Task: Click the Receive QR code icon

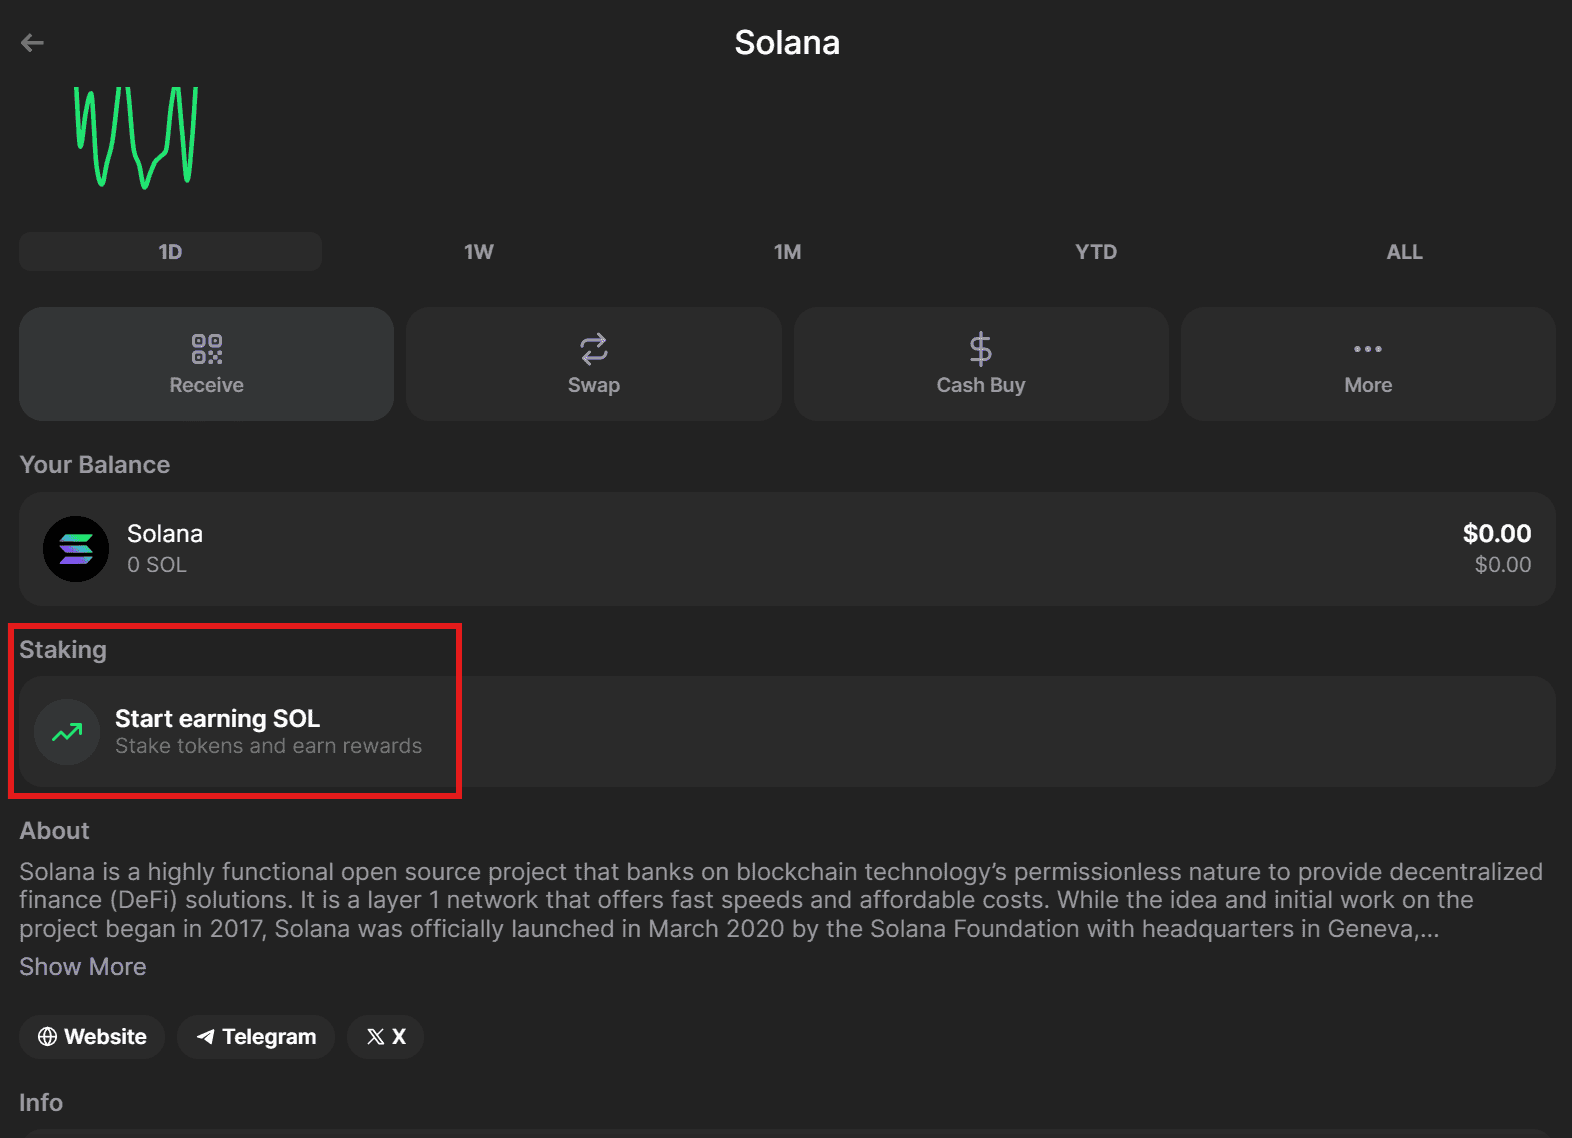Action: pos(206,349)
